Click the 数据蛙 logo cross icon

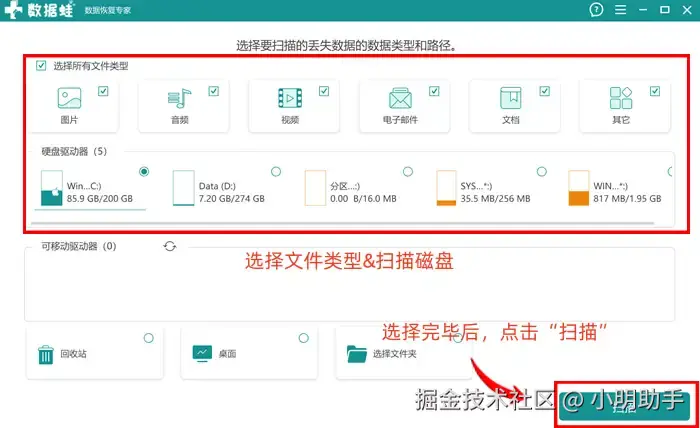coord(13,10)
